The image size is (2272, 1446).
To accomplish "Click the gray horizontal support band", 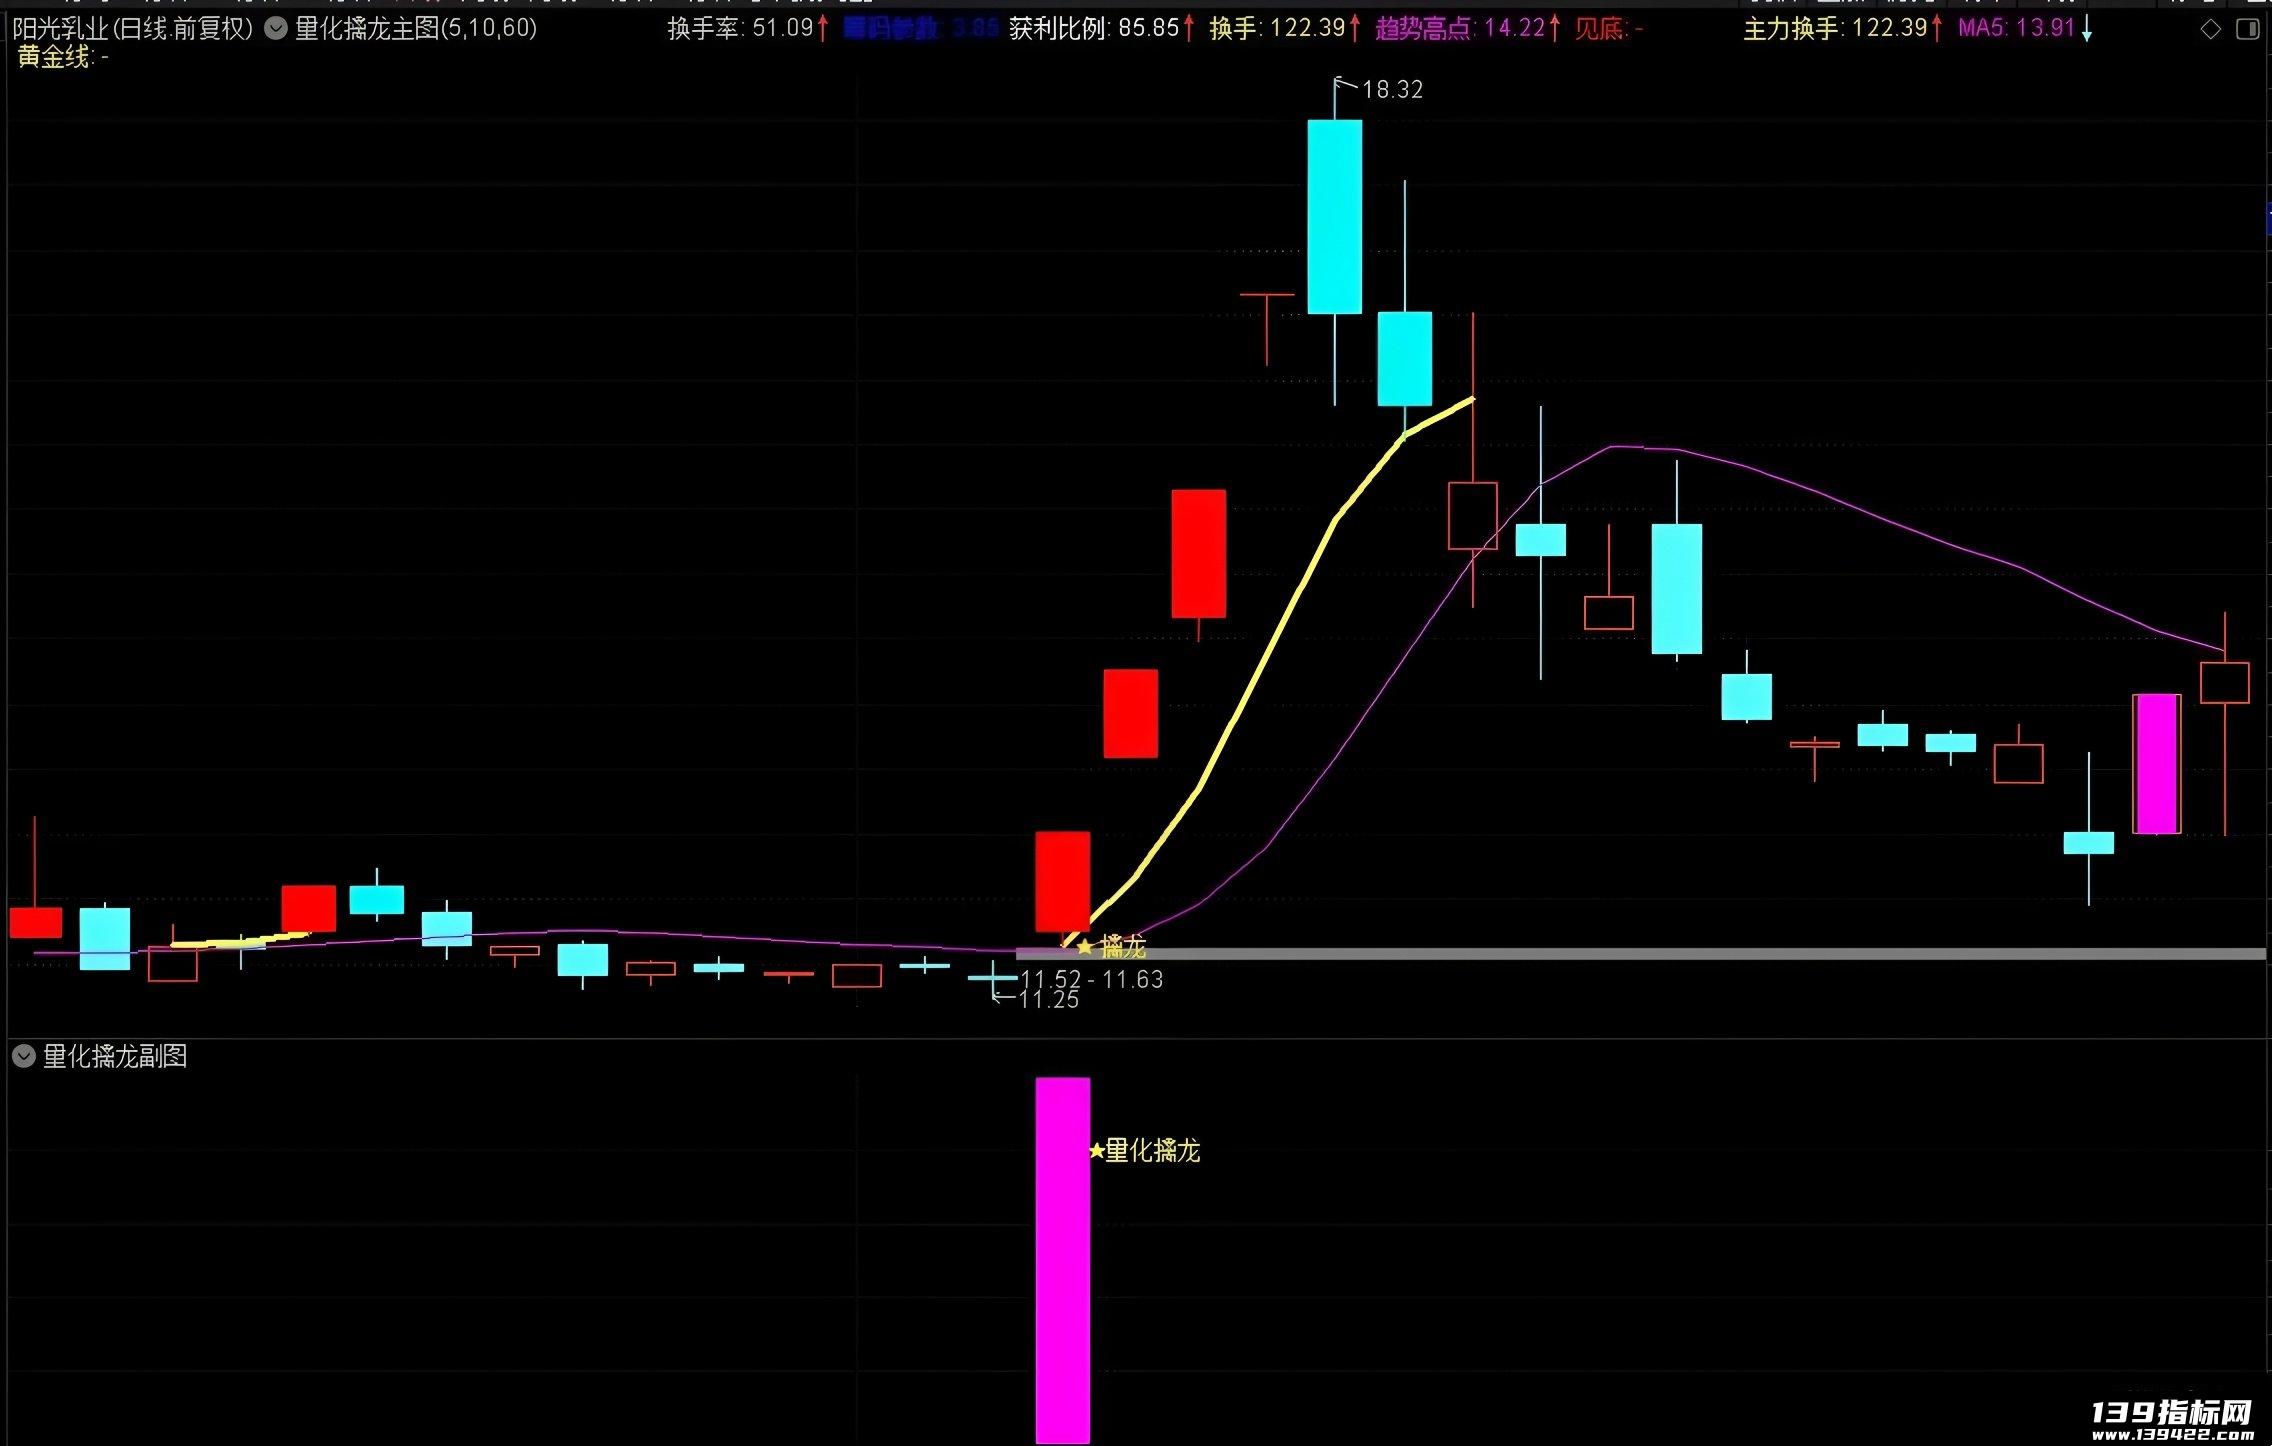I will pos(1640,954).
